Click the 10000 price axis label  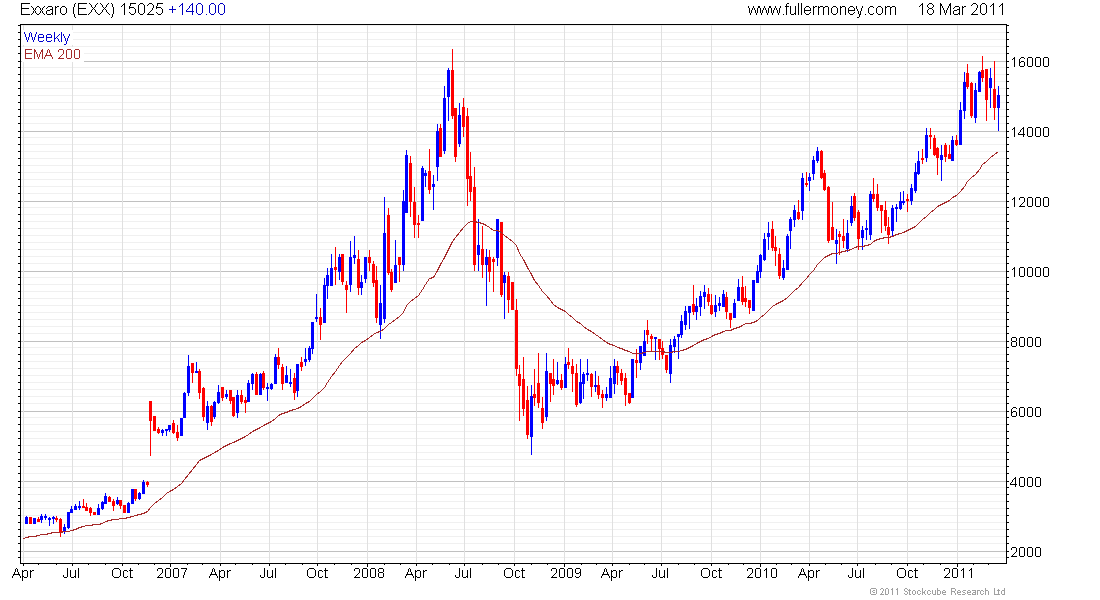point(1030,272)
